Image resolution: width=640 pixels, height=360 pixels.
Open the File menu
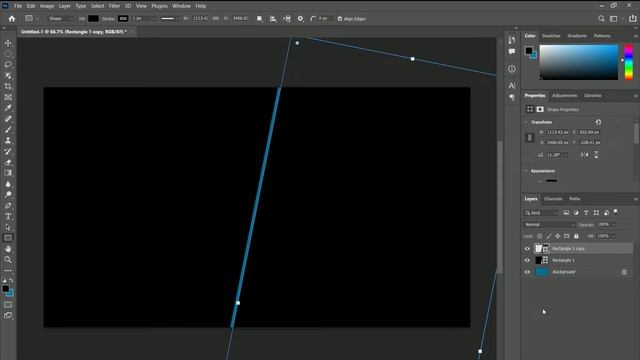tap(18, 6)
